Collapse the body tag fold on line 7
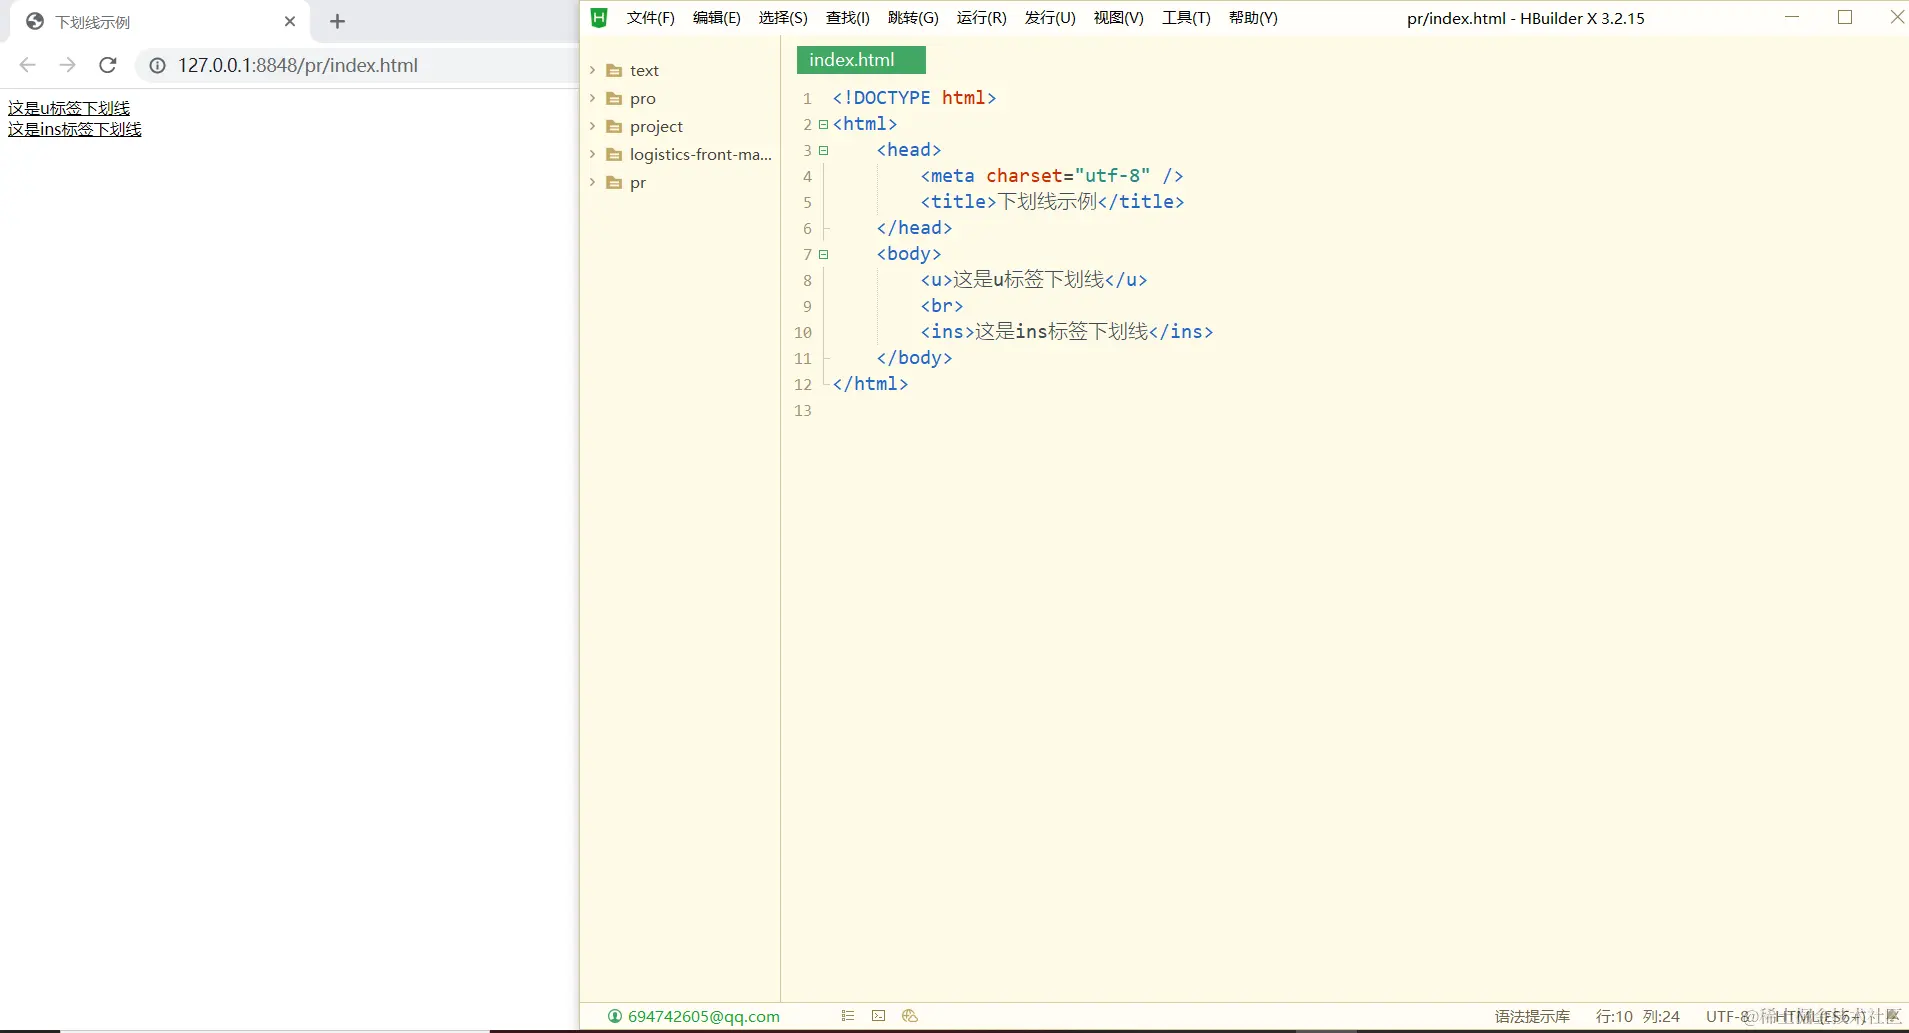The image size is (1909, 1033). pyautogui.click(x=824, y=255)
